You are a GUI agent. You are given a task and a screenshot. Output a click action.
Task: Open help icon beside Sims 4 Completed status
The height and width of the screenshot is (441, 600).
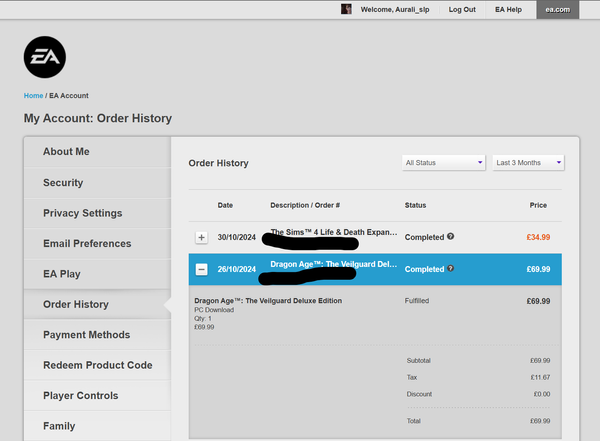[x=450, y=237]
